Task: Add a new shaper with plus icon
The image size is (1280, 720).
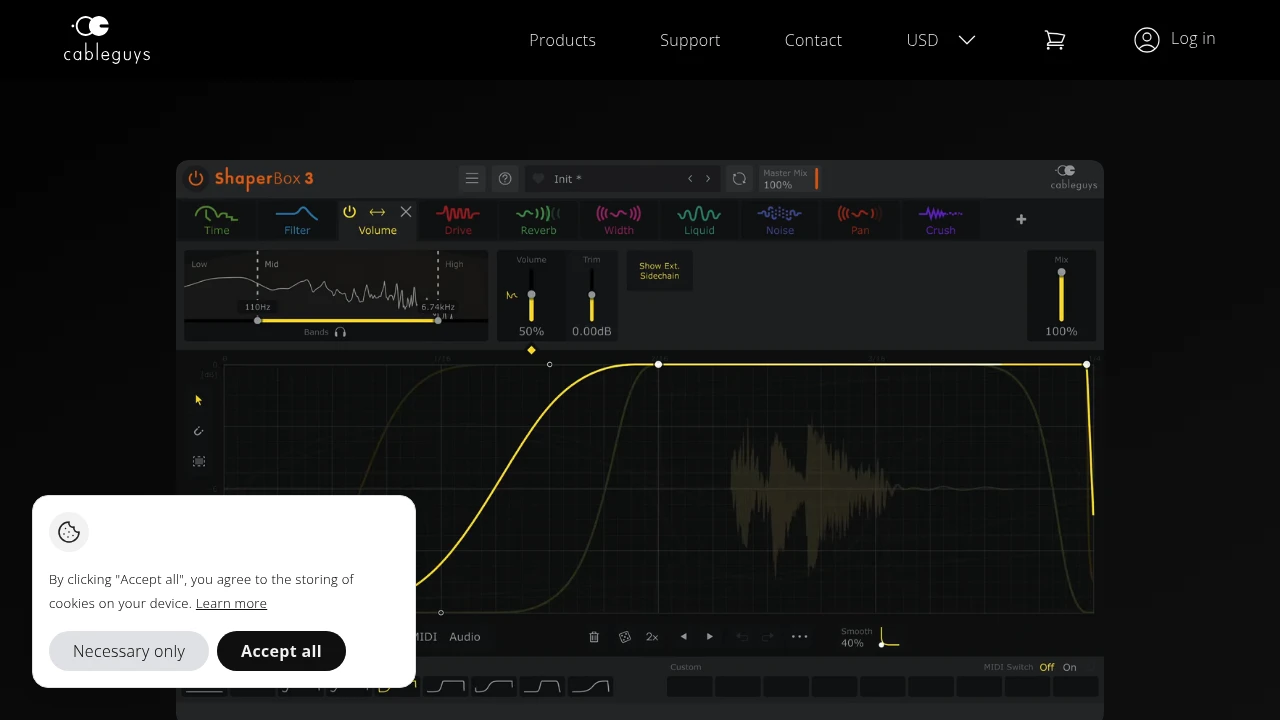Action: click(1021, 219)
